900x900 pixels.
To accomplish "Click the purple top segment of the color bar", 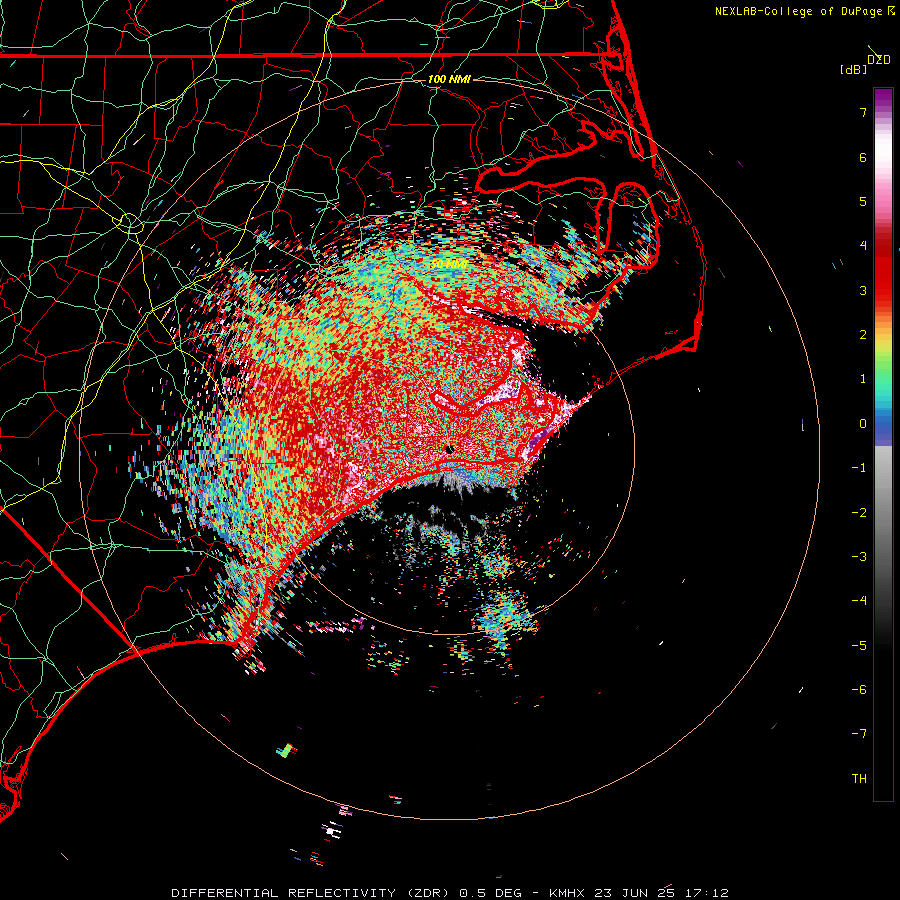I will coord(883,98).
